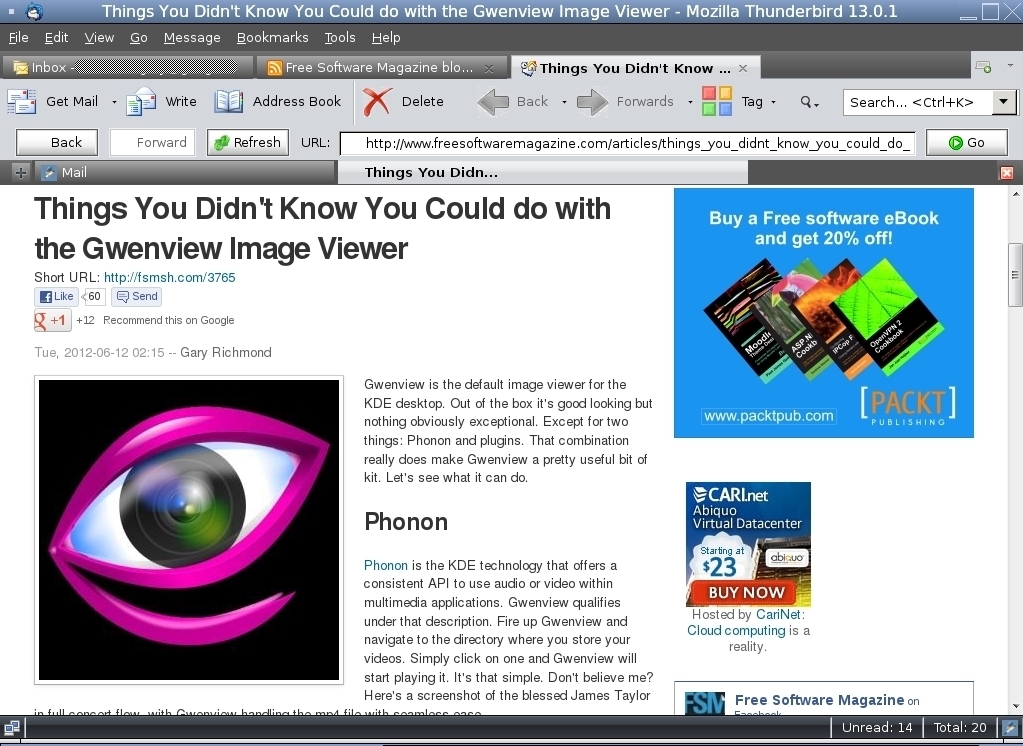1023x746 pixels.
Task: Switch to the Inbox tab
Action: (127, 67)
